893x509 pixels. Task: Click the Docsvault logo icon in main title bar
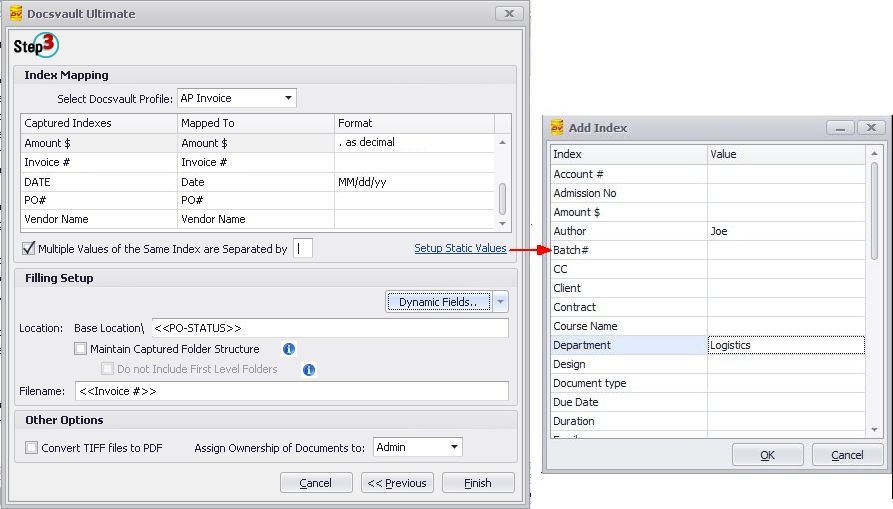pyautogui.click(x=16, y=13)
